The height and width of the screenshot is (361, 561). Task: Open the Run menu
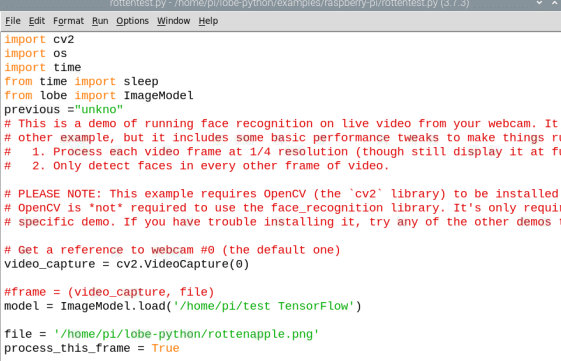(x=100, y=21)
